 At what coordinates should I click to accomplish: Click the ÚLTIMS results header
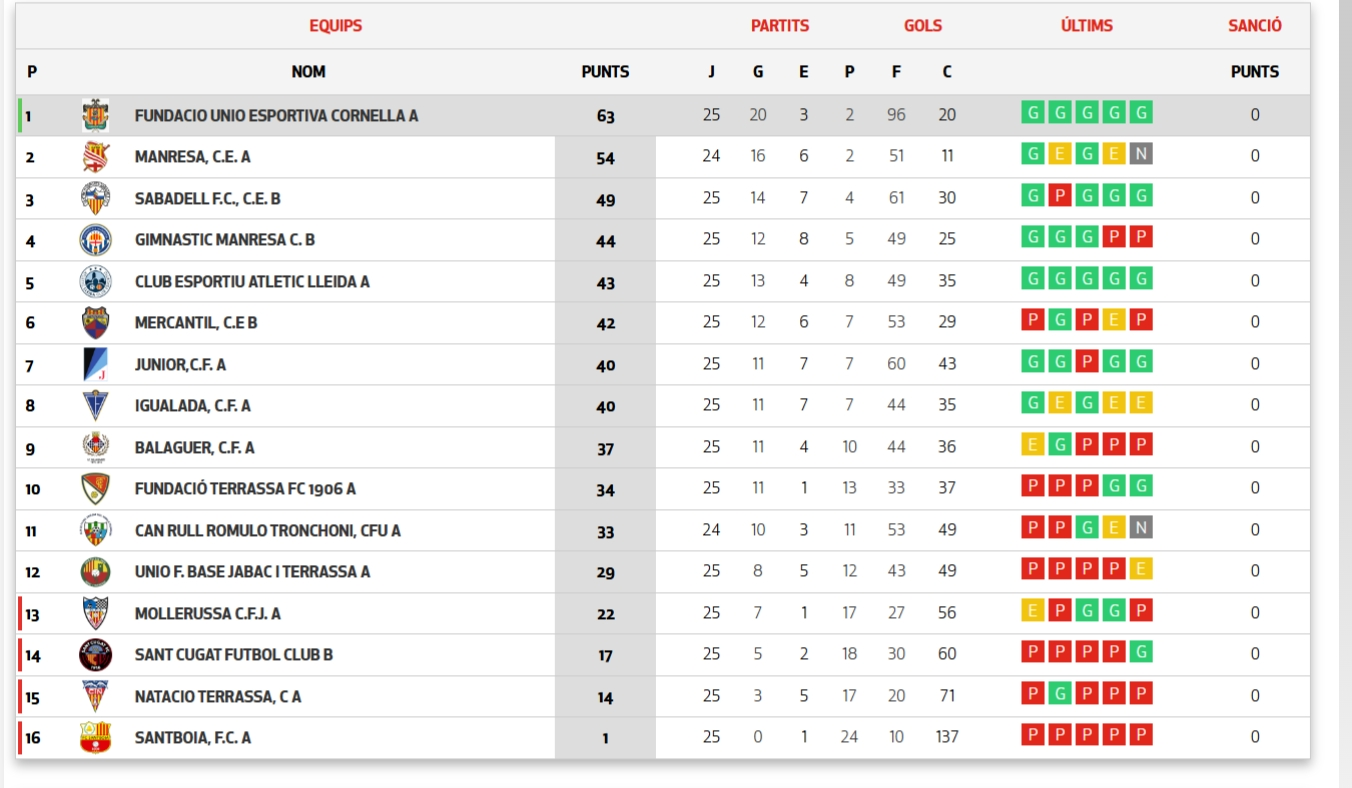pos(1086,26)
